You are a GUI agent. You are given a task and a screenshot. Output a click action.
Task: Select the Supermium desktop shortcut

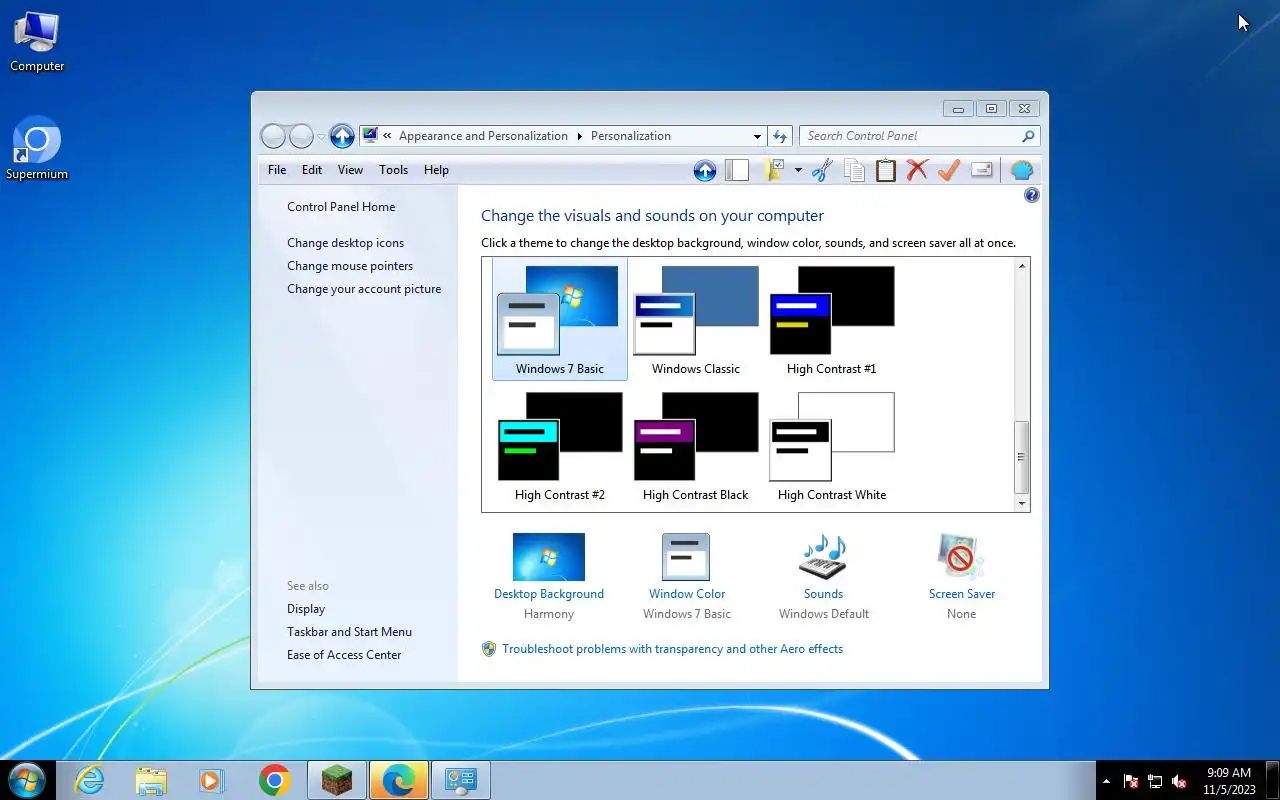[37, 150]
